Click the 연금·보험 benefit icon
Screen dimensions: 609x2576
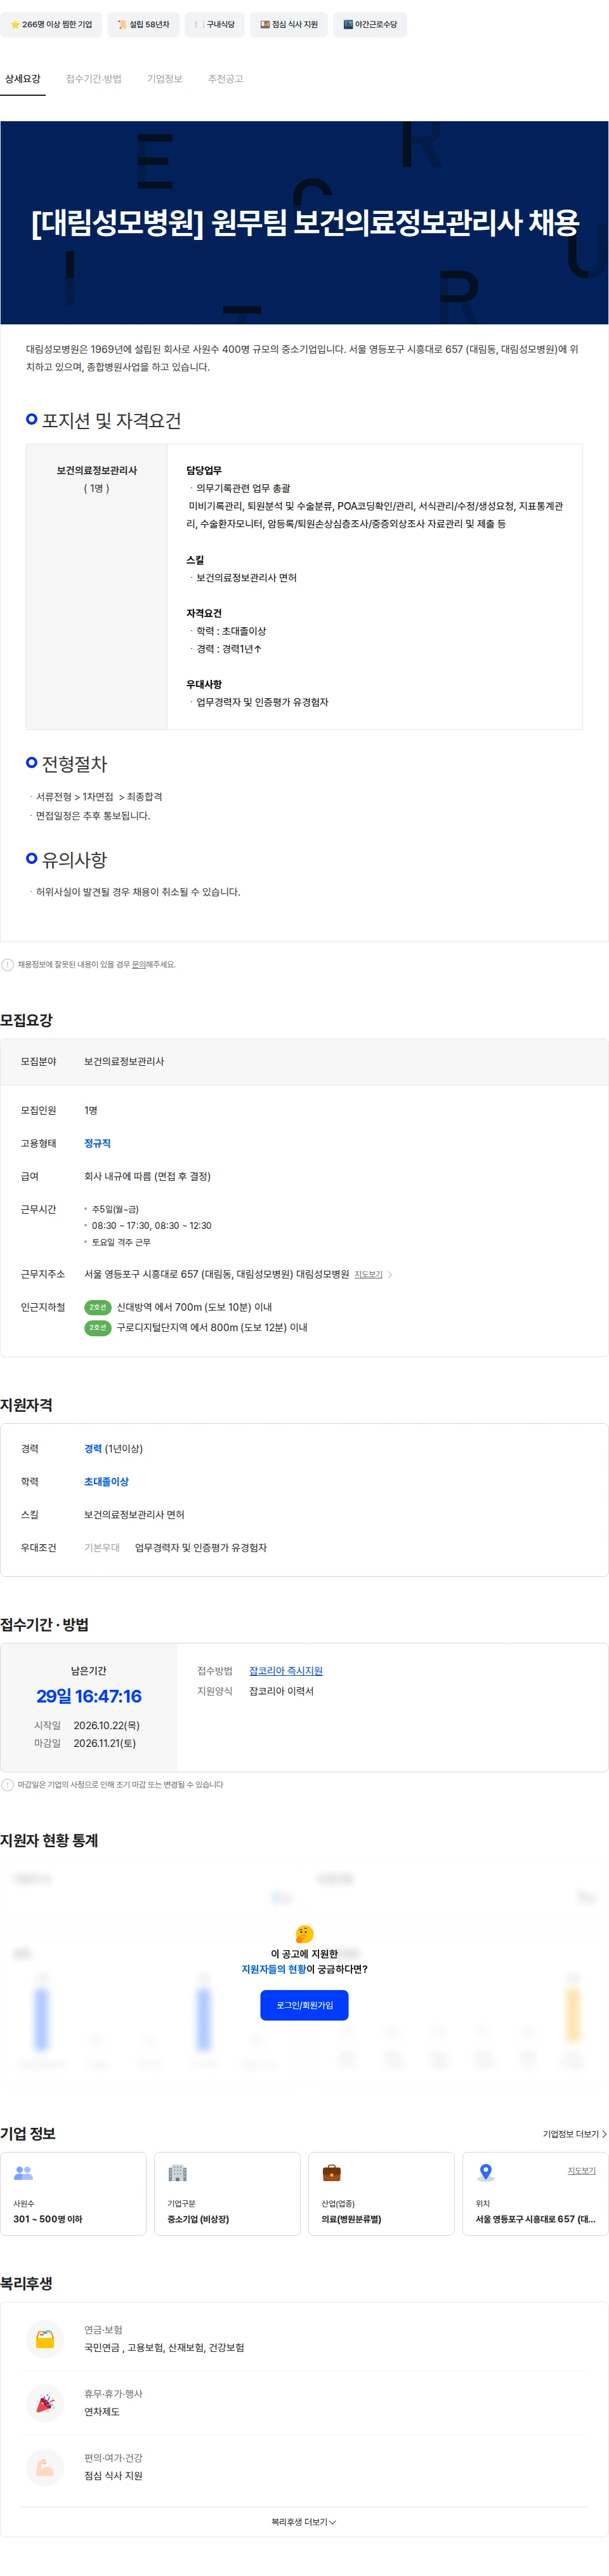(45, 2339)
